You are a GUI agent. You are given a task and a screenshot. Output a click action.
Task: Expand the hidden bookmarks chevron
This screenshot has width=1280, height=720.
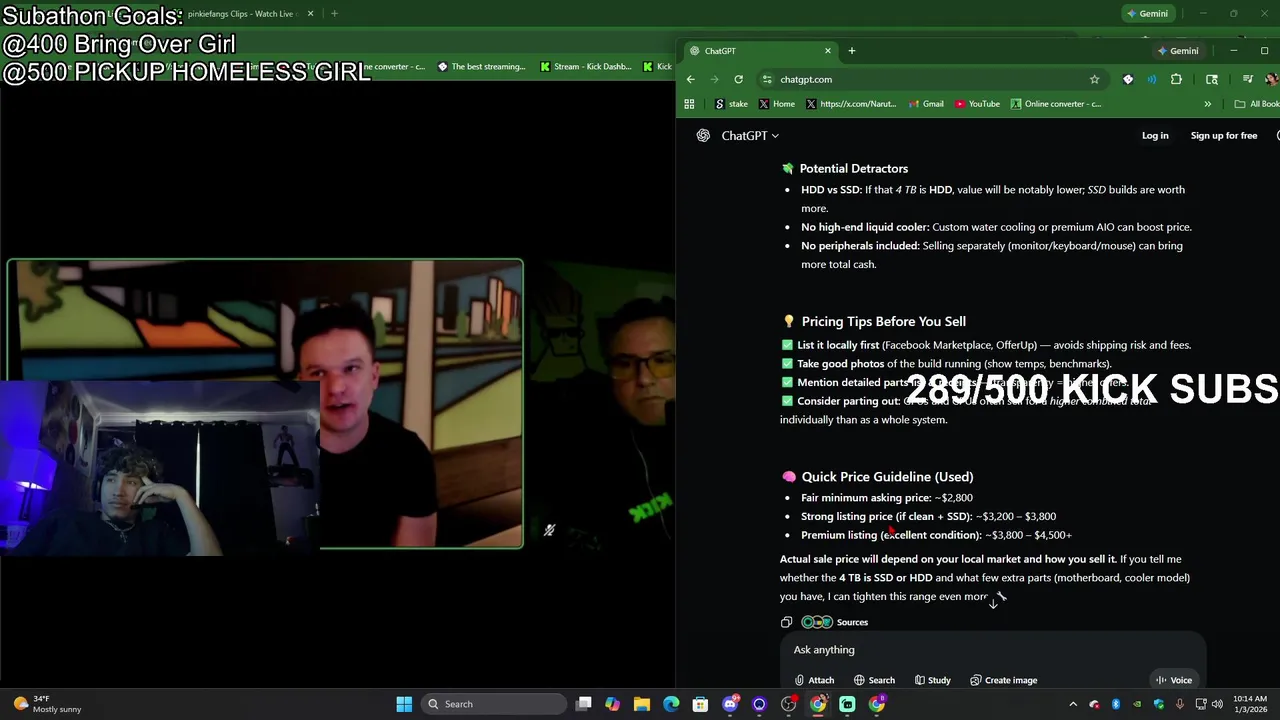pos(1207,104)
